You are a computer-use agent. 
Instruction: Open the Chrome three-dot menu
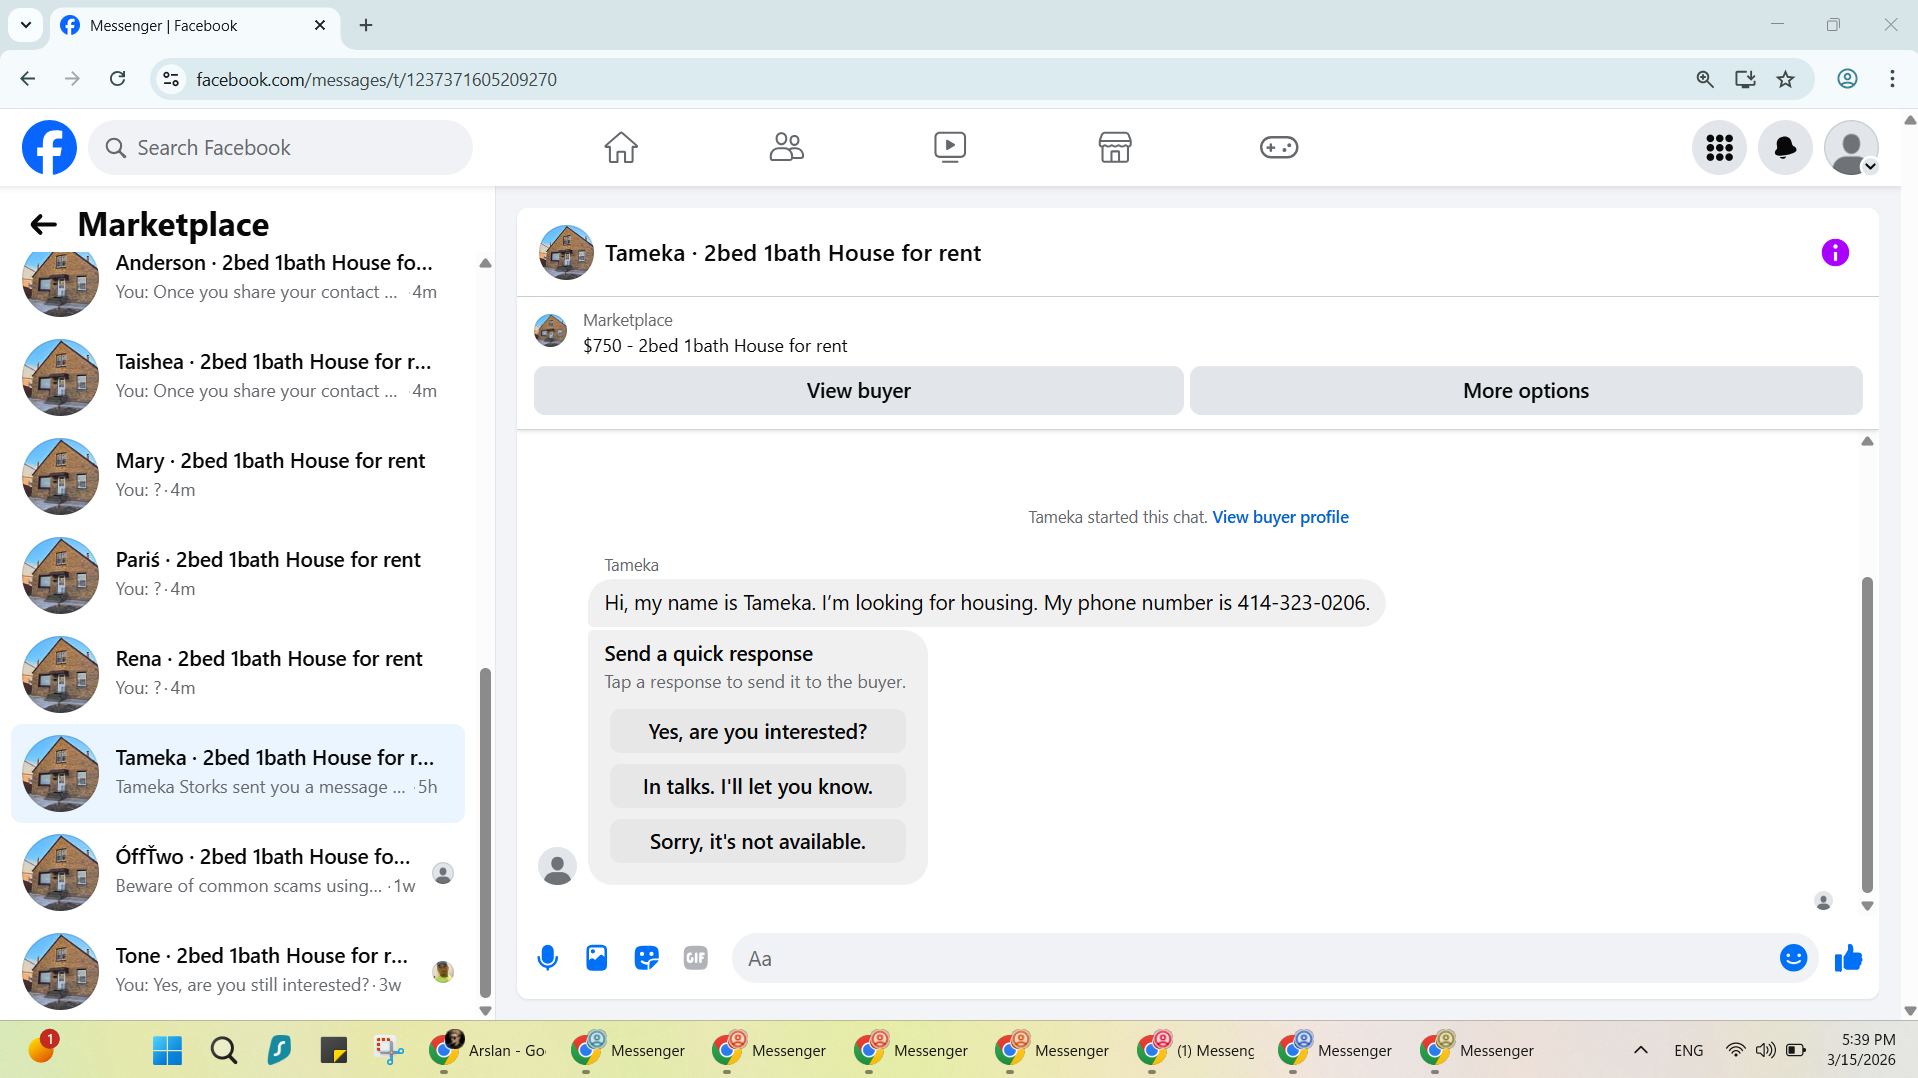tap(1892, 79)
